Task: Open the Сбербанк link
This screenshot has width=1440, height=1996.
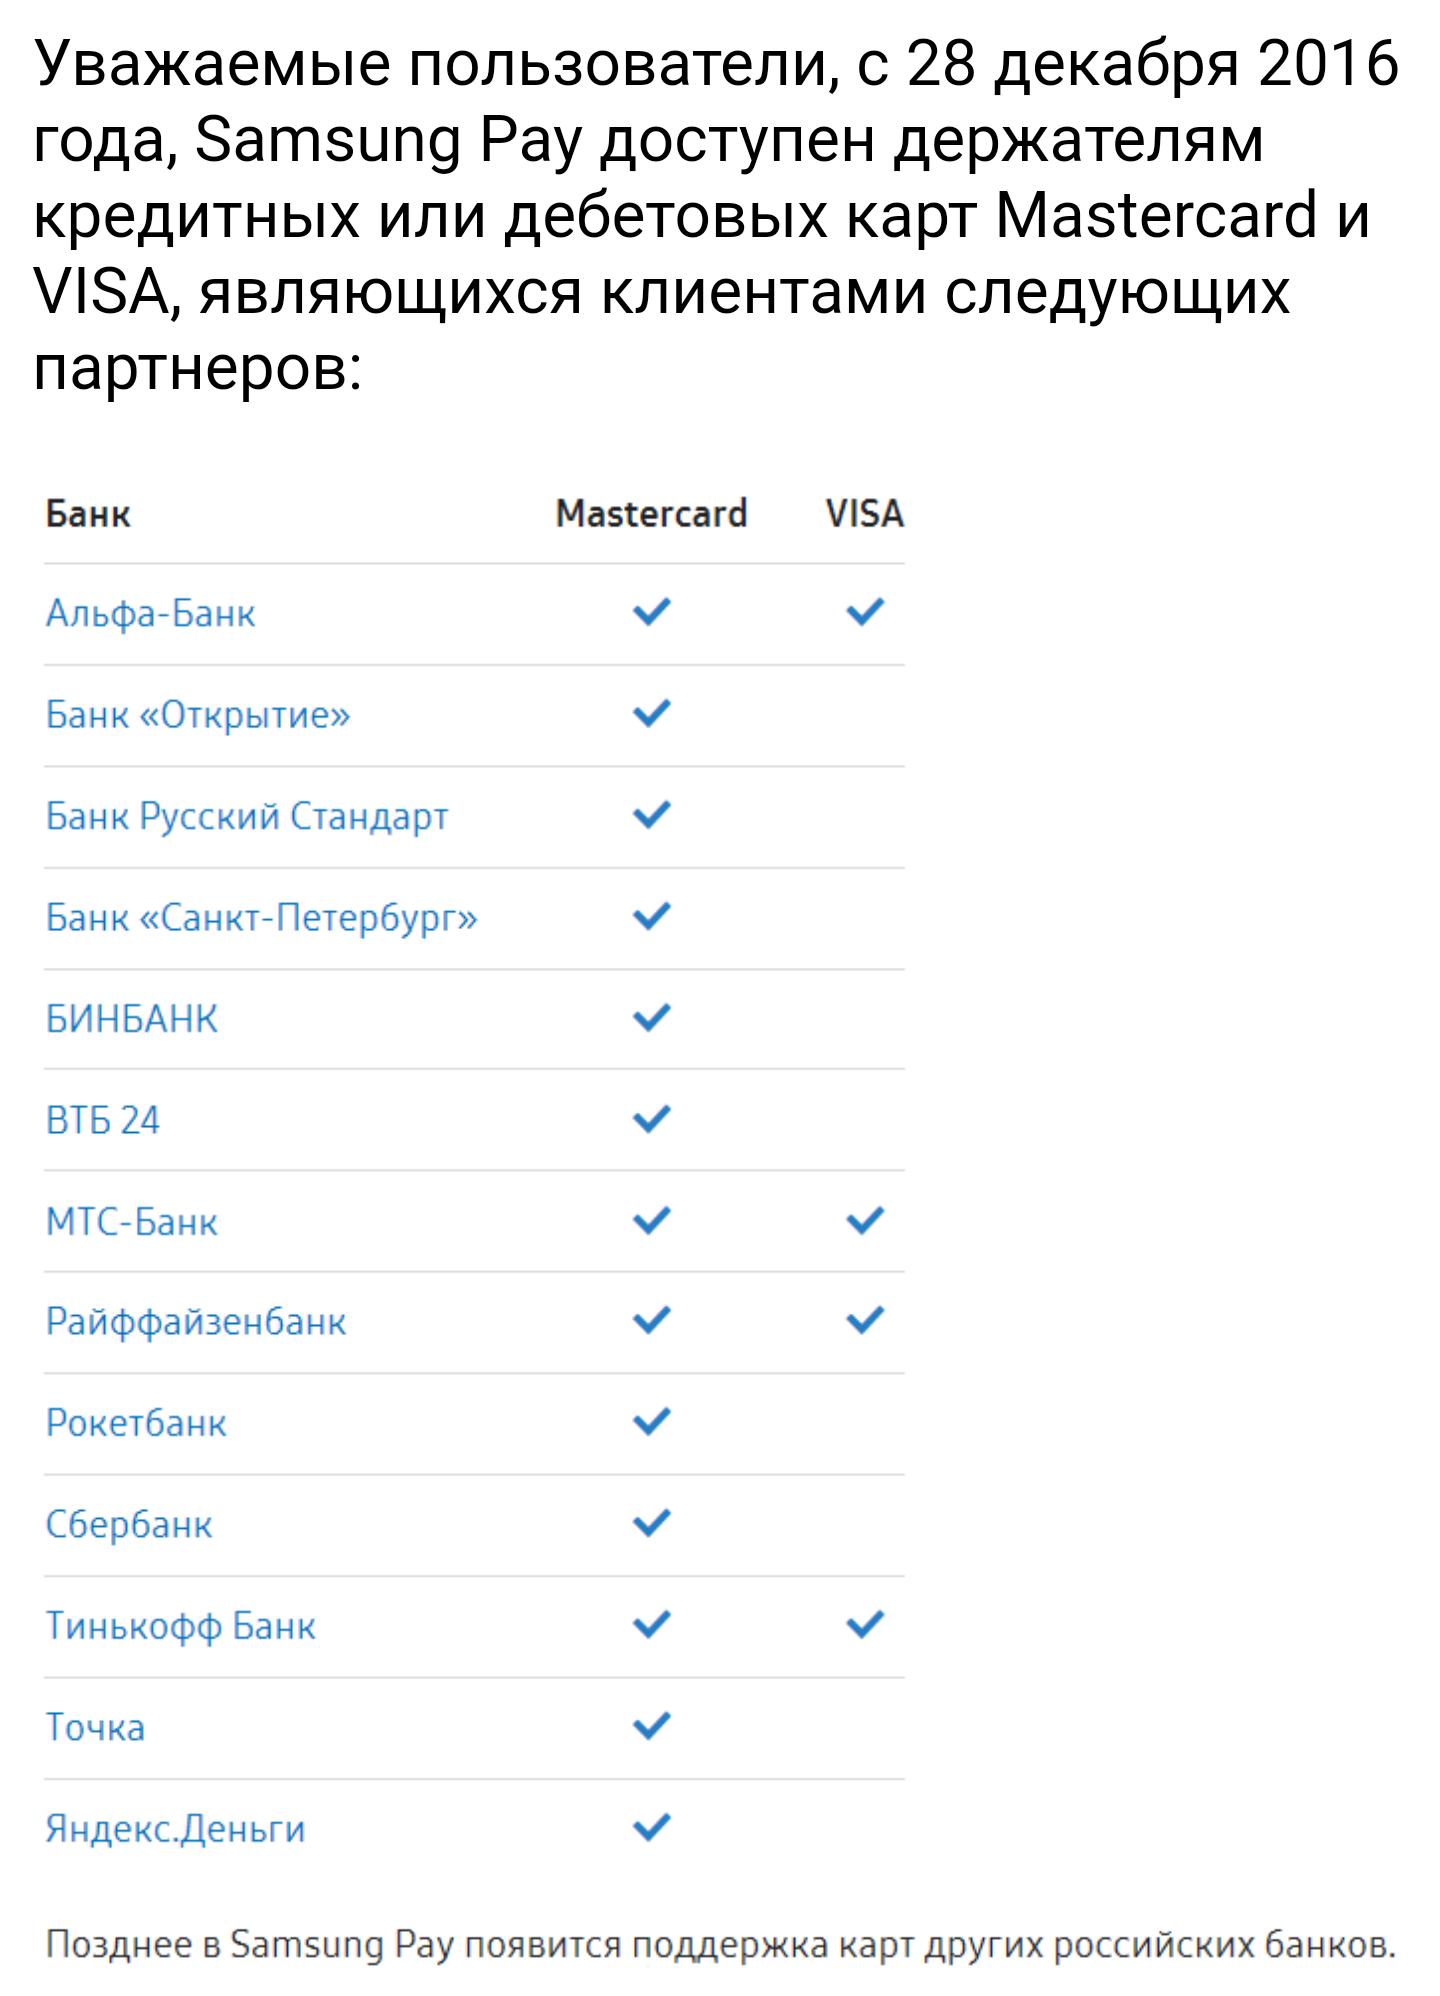Action: point(129,1525)
